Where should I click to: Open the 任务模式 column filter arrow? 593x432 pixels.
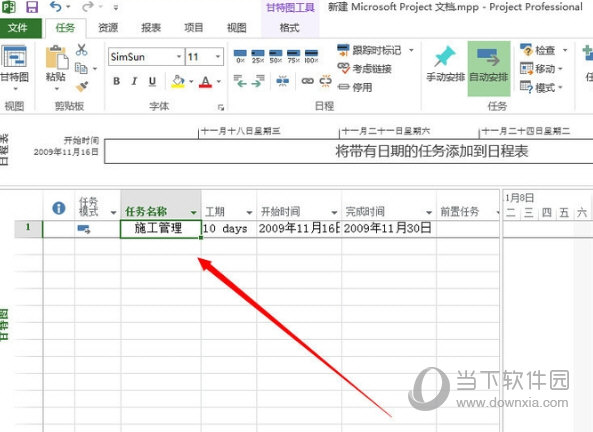point(113,212)
